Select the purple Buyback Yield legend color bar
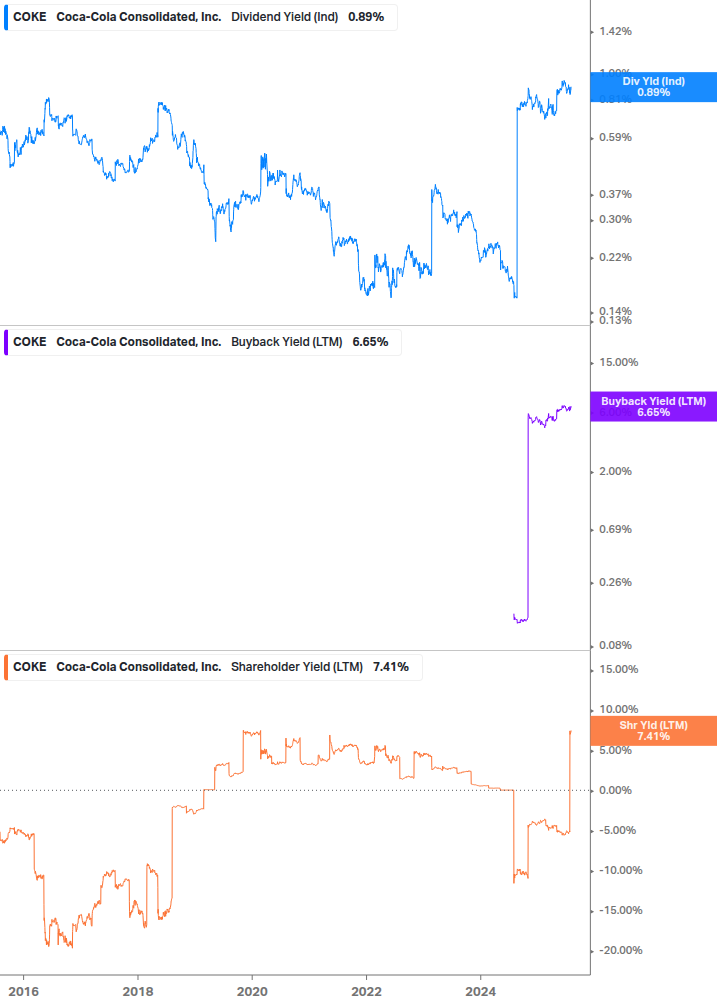Viewport: 717px width, 1005px height. pyautogui.click(x=6, y=342)
